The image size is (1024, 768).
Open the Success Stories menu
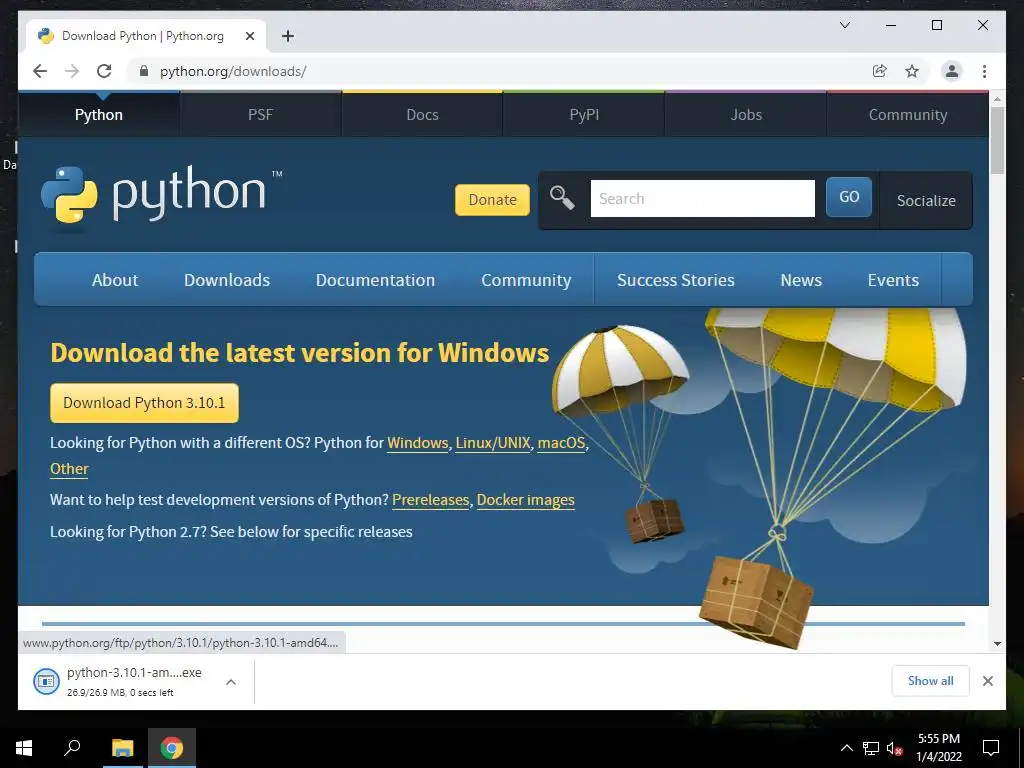point(675,280)
